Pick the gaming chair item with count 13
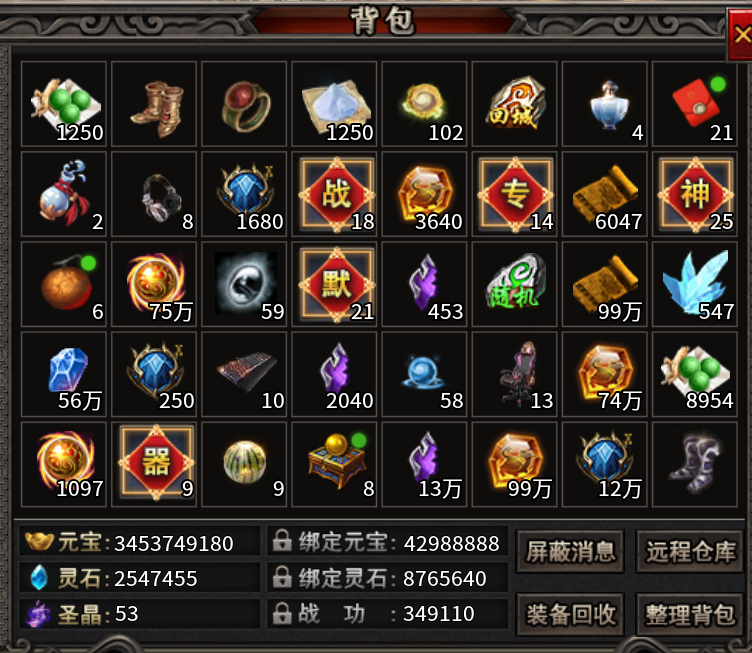The width and height of the screenshot is (752, 653). click(514, 374)
